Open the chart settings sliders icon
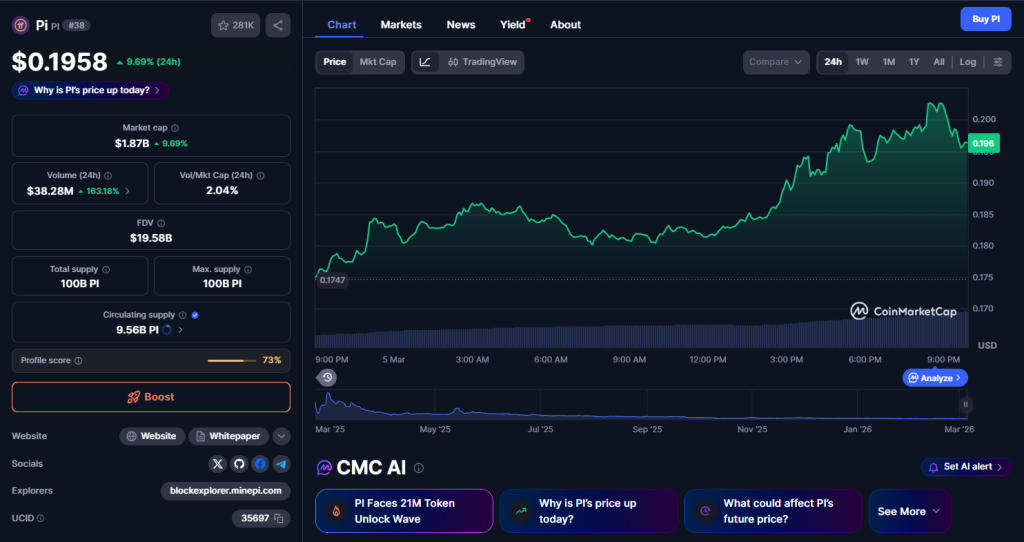The height and width of the screenshot is (542, 1024). [x=997, y=62]
